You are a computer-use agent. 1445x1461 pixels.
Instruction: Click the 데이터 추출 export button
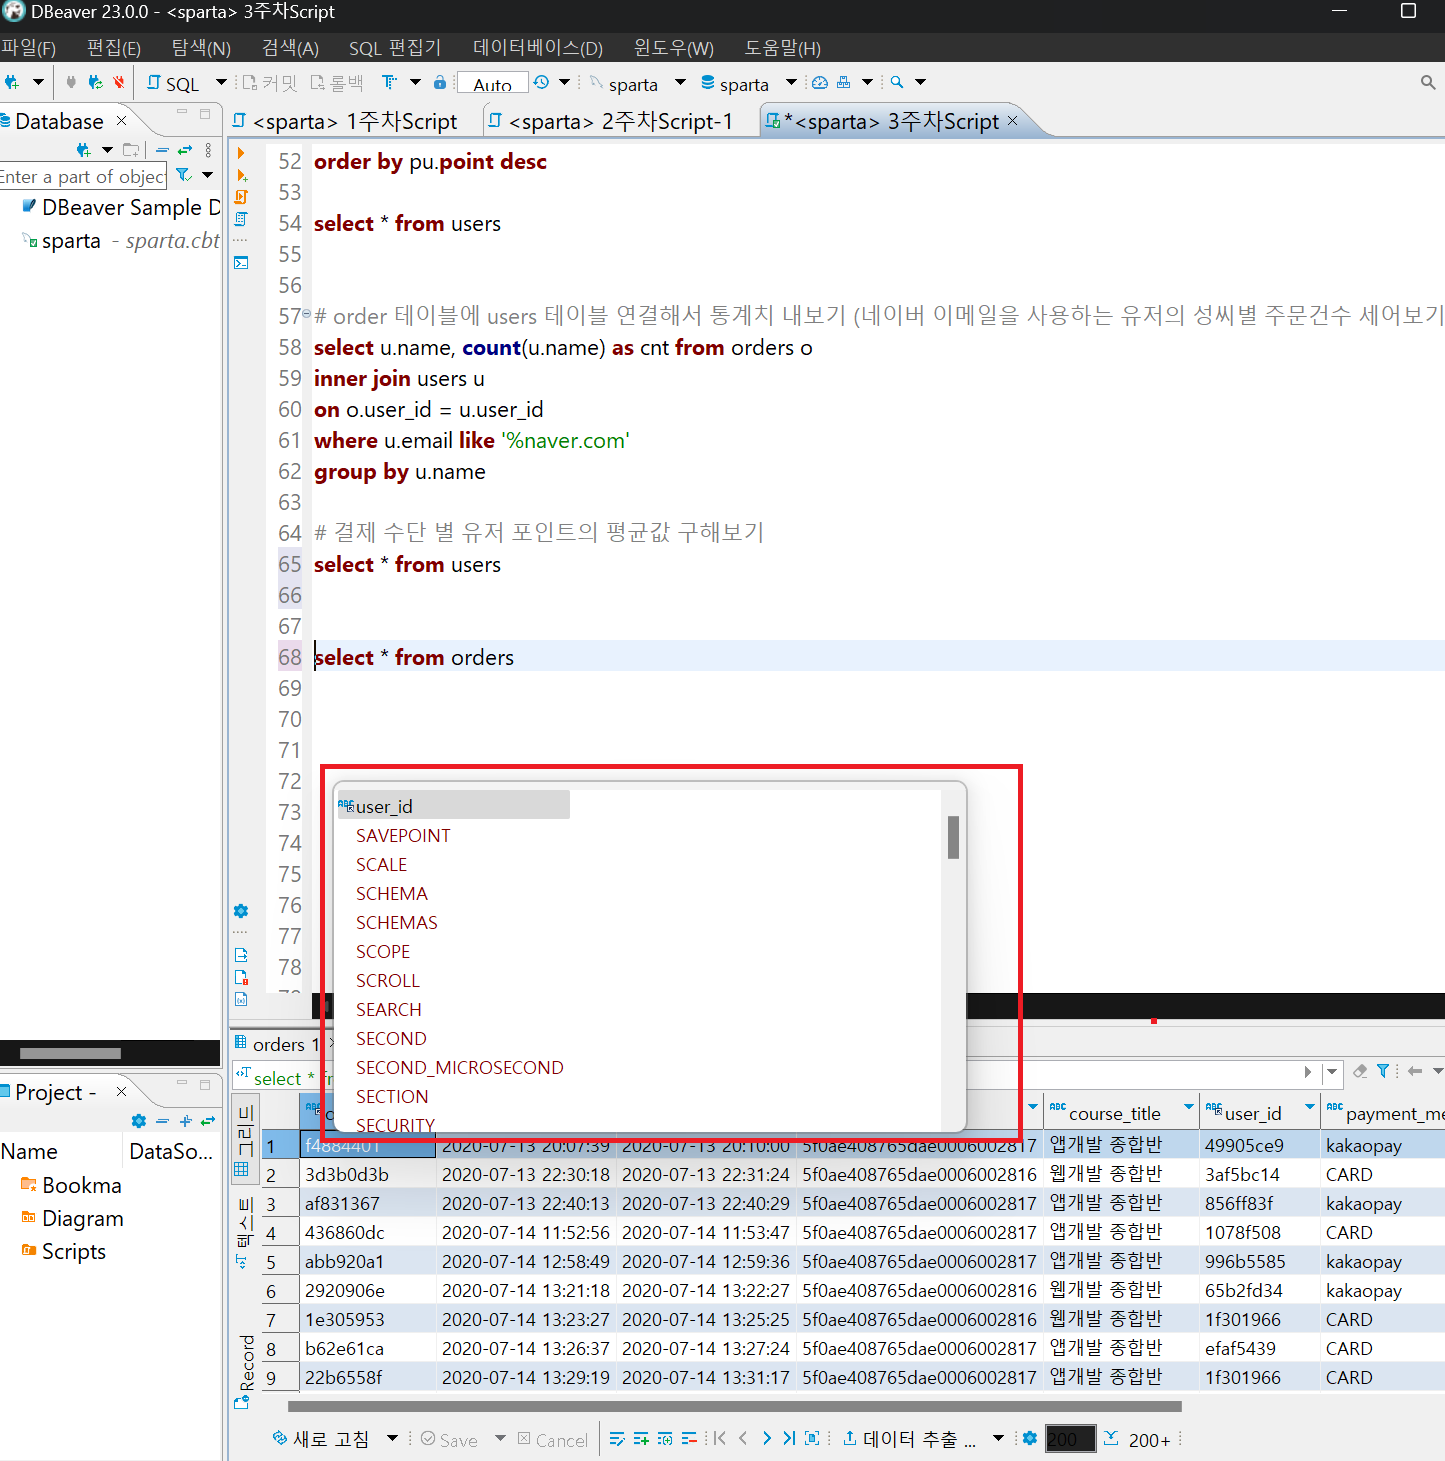coord(909,1439)
